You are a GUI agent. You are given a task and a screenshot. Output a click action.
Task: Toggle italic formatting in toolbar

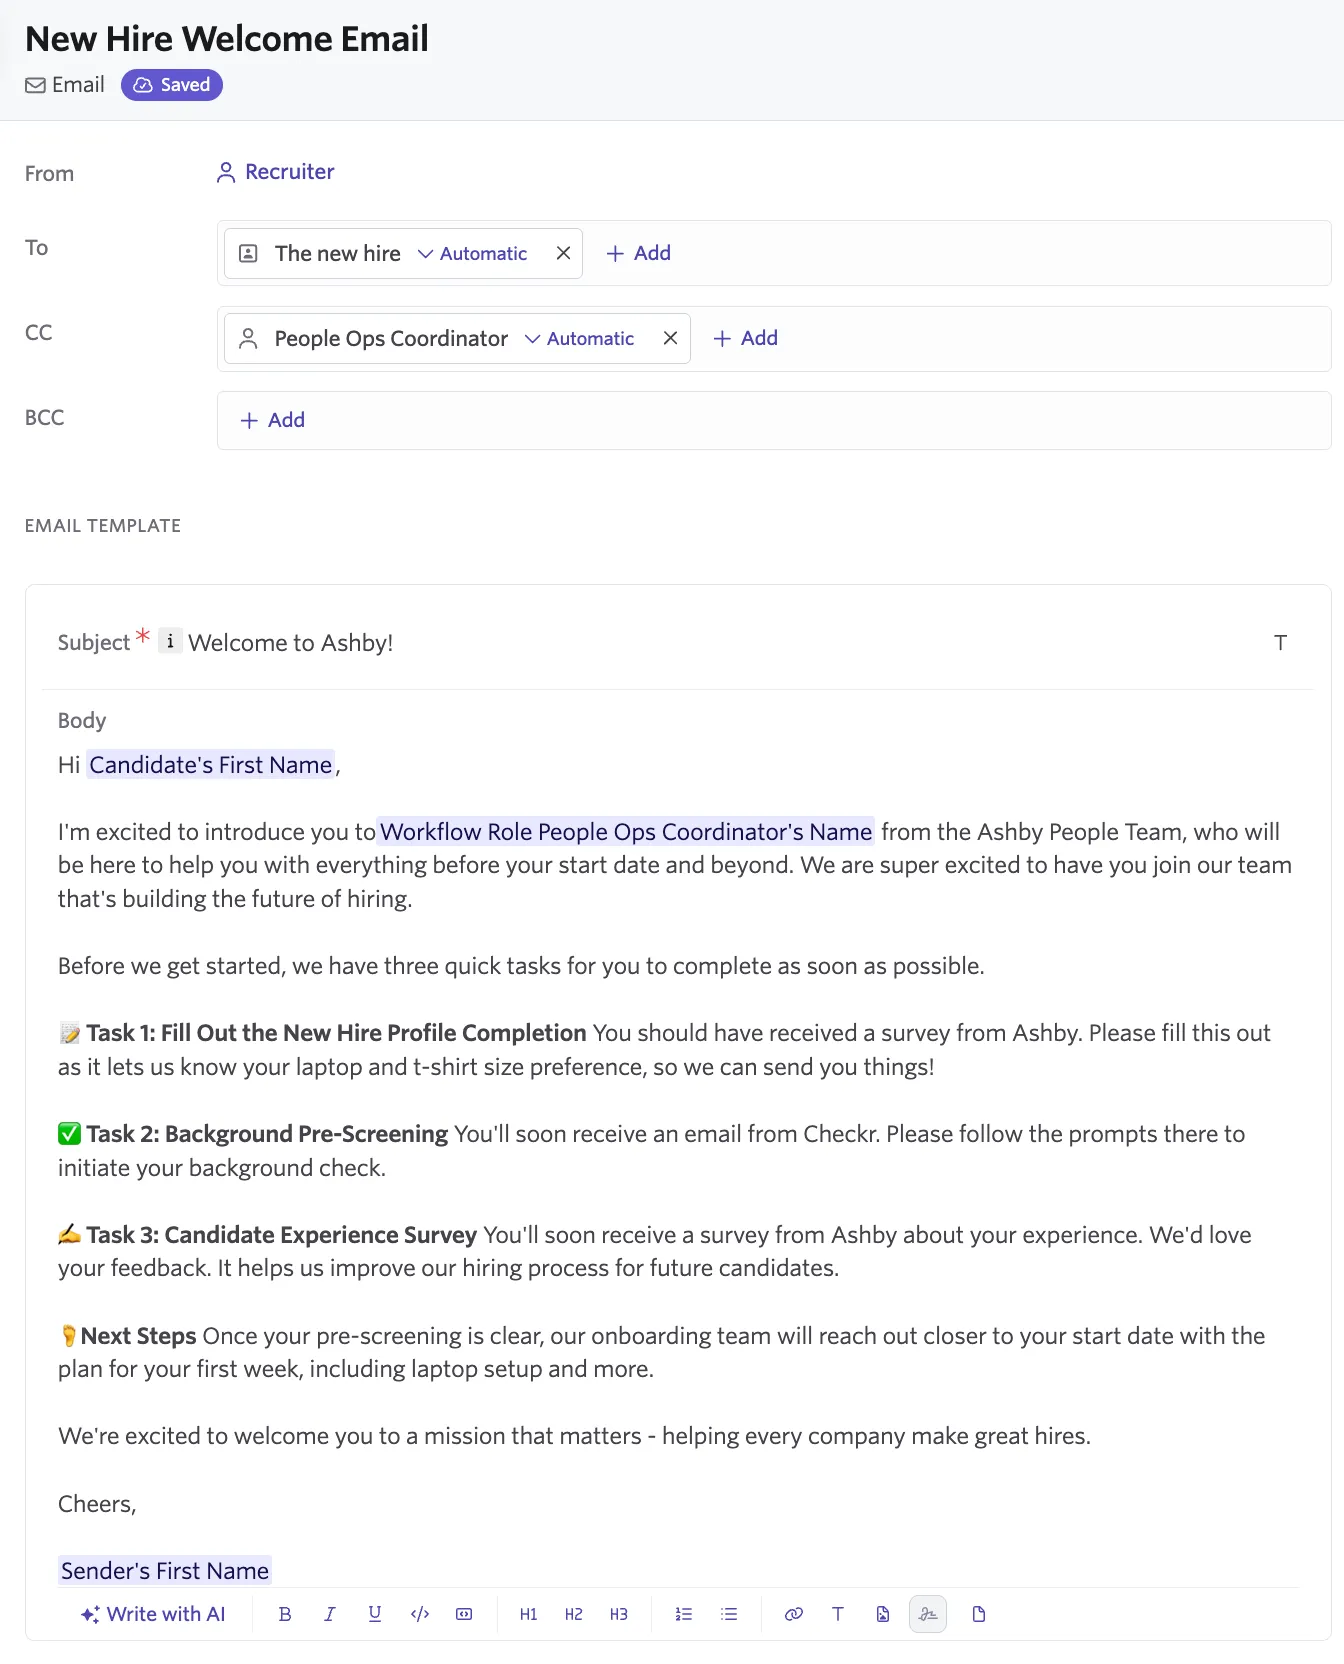tap(330, 1614)
